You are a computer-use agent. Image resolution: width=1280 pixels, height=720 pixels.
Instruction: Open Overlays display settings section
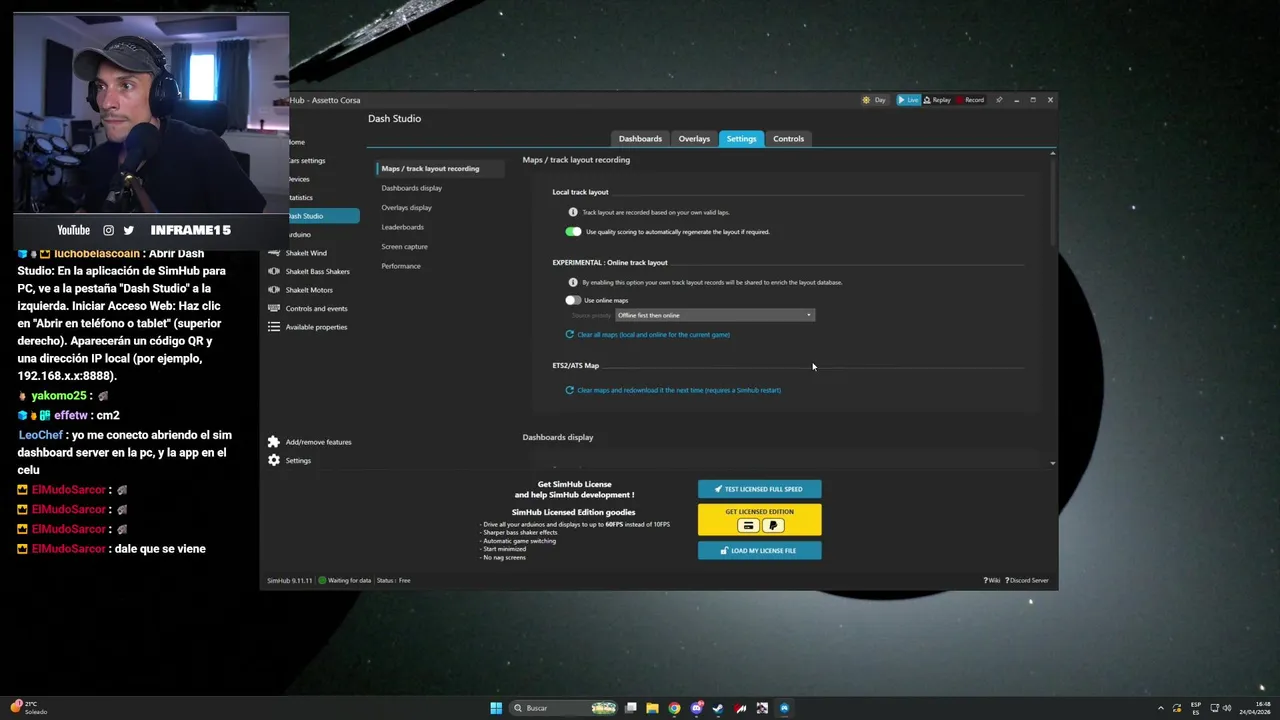pos(406,207)
